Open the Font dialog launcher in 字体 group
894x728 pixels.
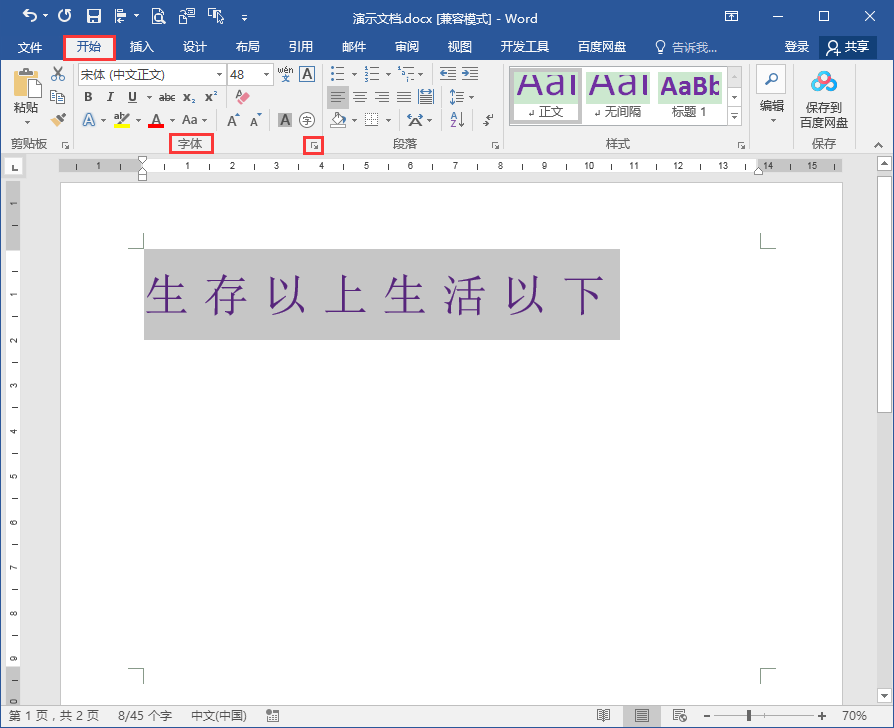click(314, 145)
